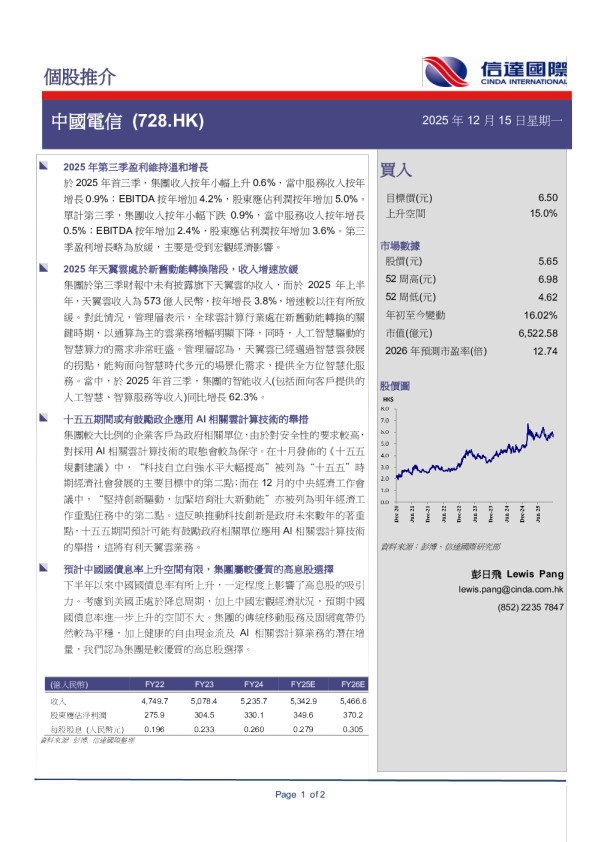Click the 買入 rating label
The width and height of the screenshot is (595, 842).
click(x=396, y=170)
